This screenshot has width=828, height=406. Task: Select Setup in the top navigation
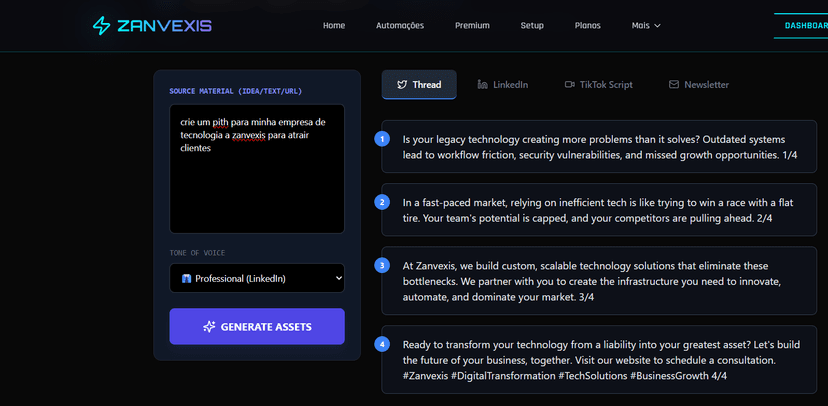(x=532, y=25)
